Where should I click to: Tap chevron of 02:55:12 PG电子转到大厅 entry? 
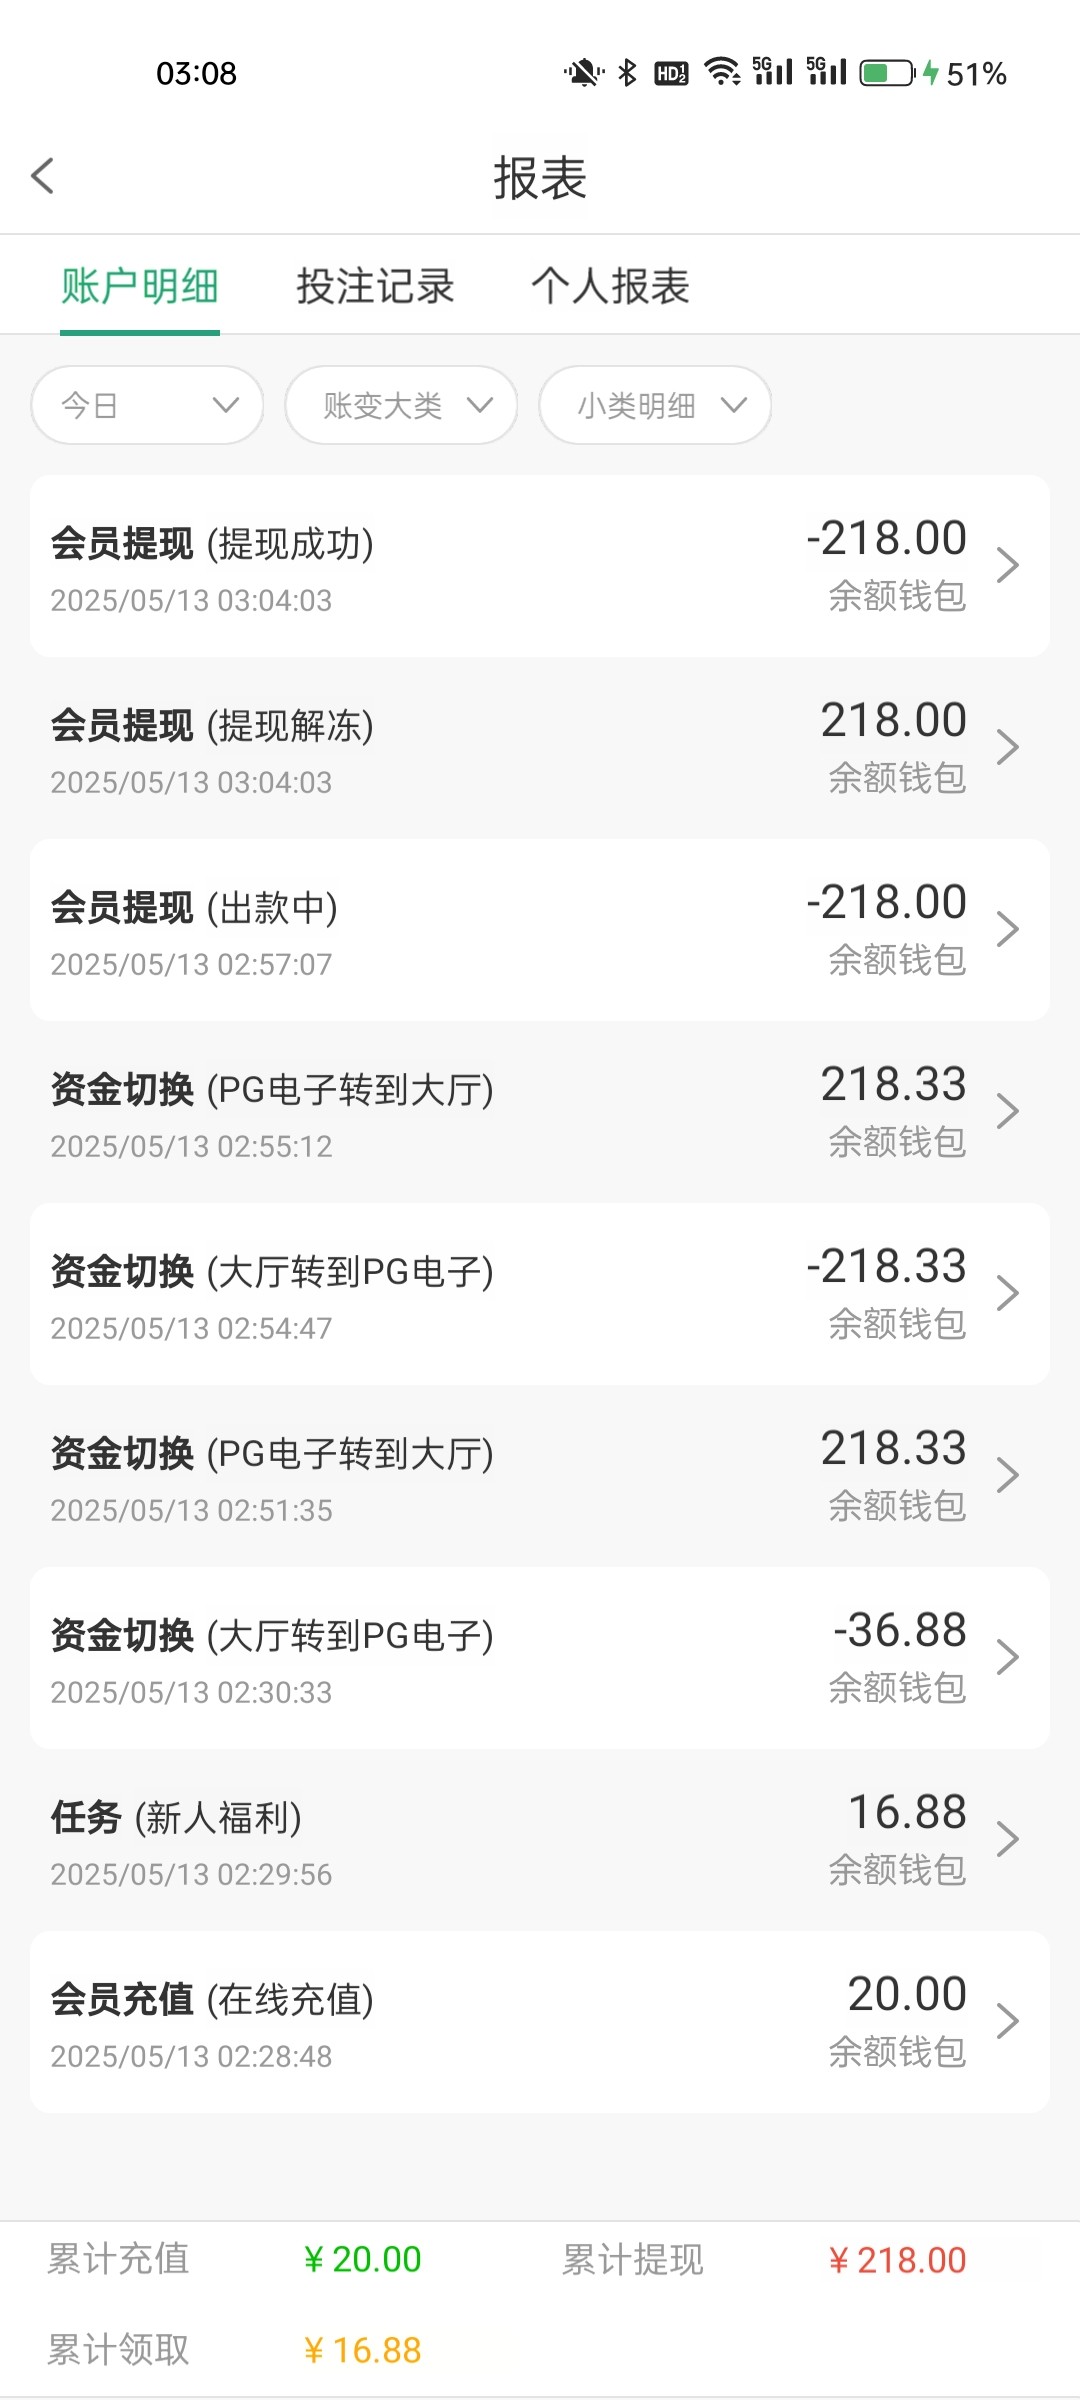click(1007, 1112)
